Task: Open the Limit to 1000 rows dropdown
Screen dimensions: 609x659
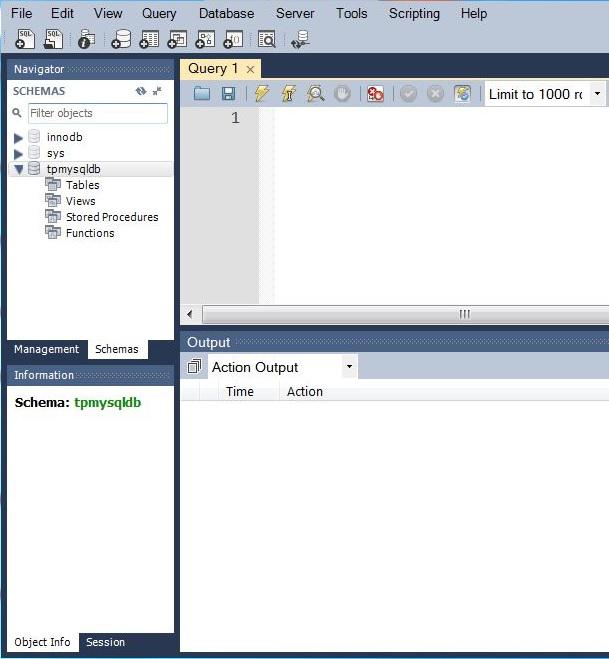Action: point(597,94)
